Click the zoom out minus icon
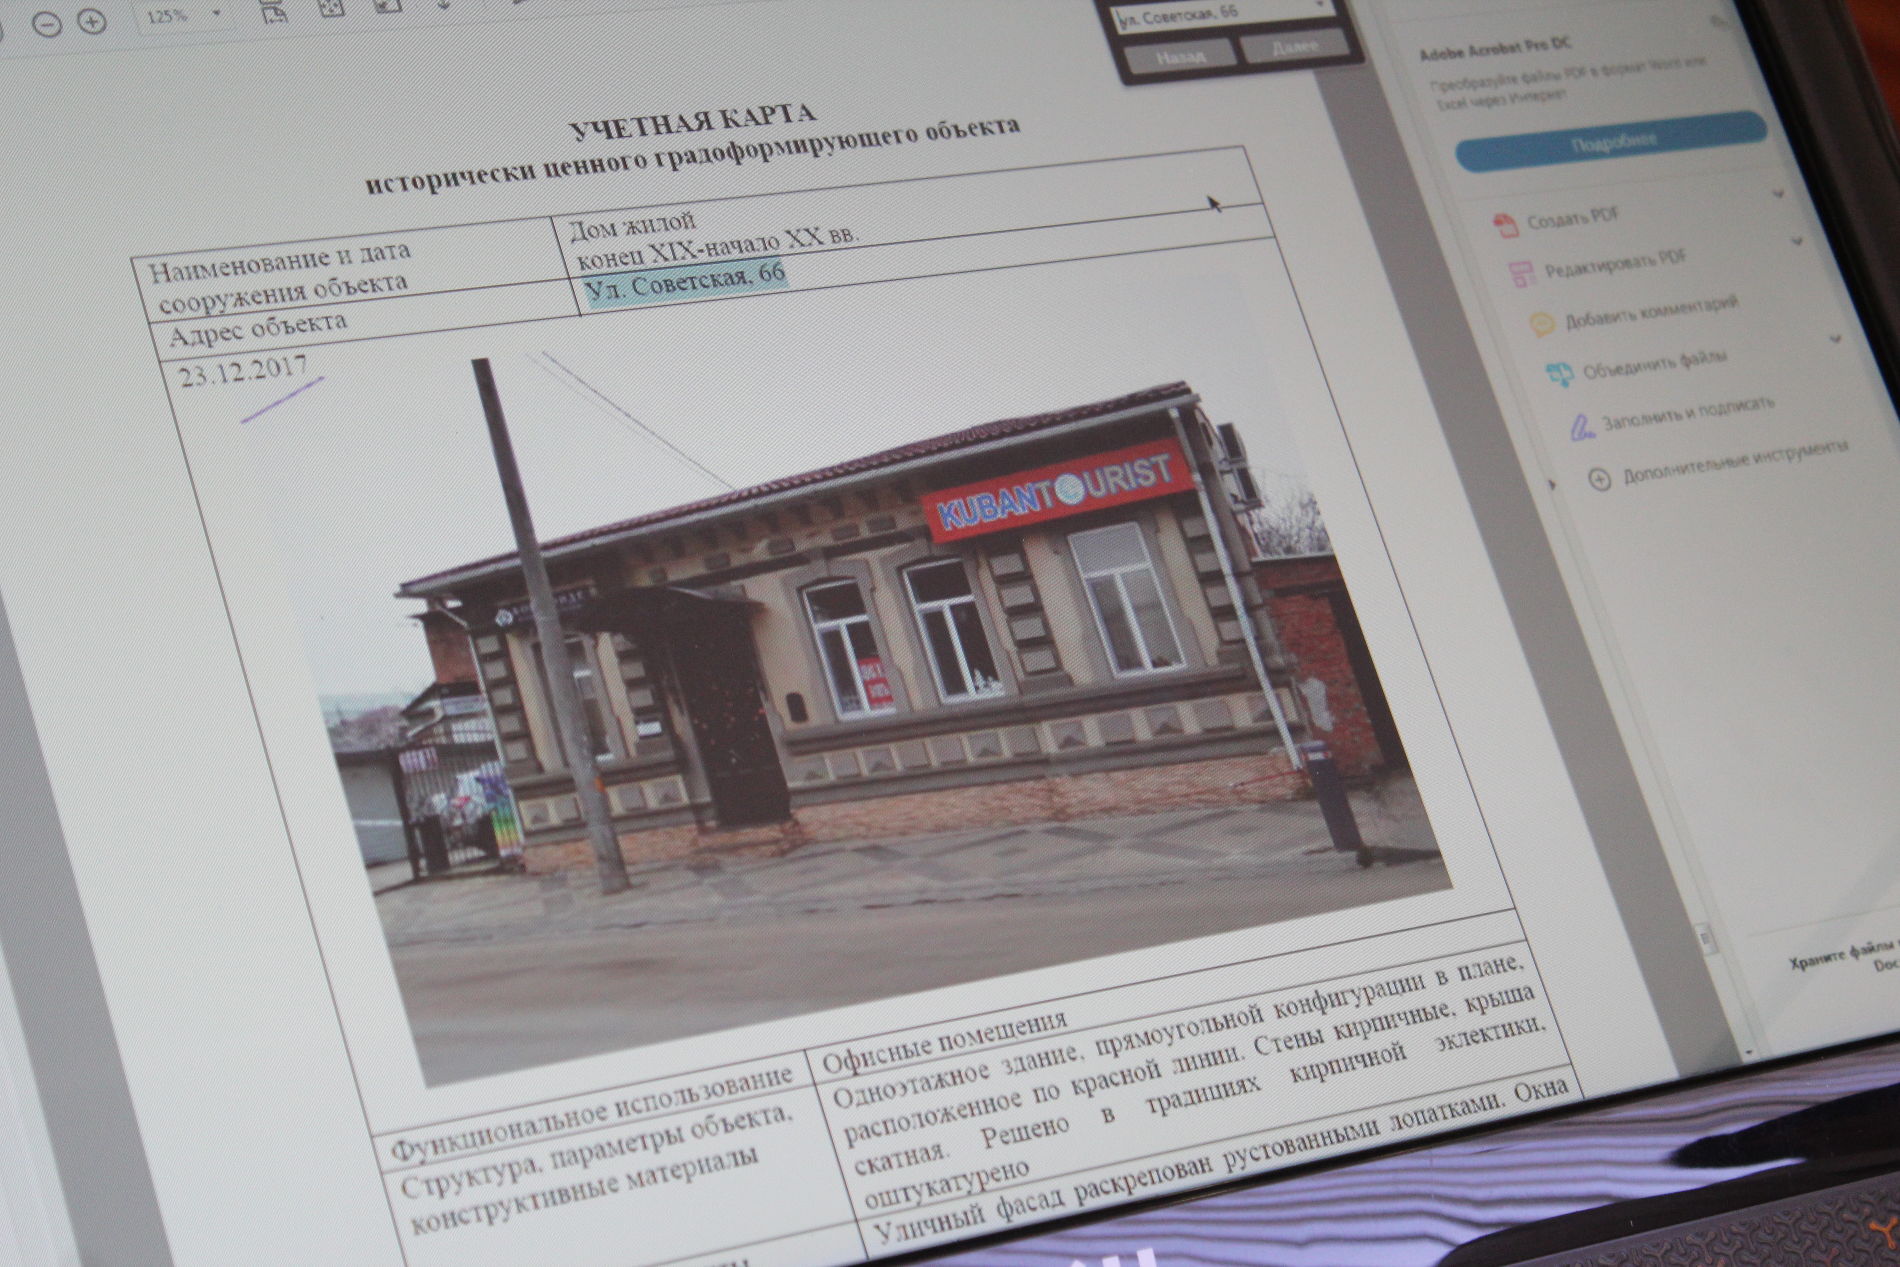The width and height of the screenshot is (1900, 1267). (x=46, y=24)
